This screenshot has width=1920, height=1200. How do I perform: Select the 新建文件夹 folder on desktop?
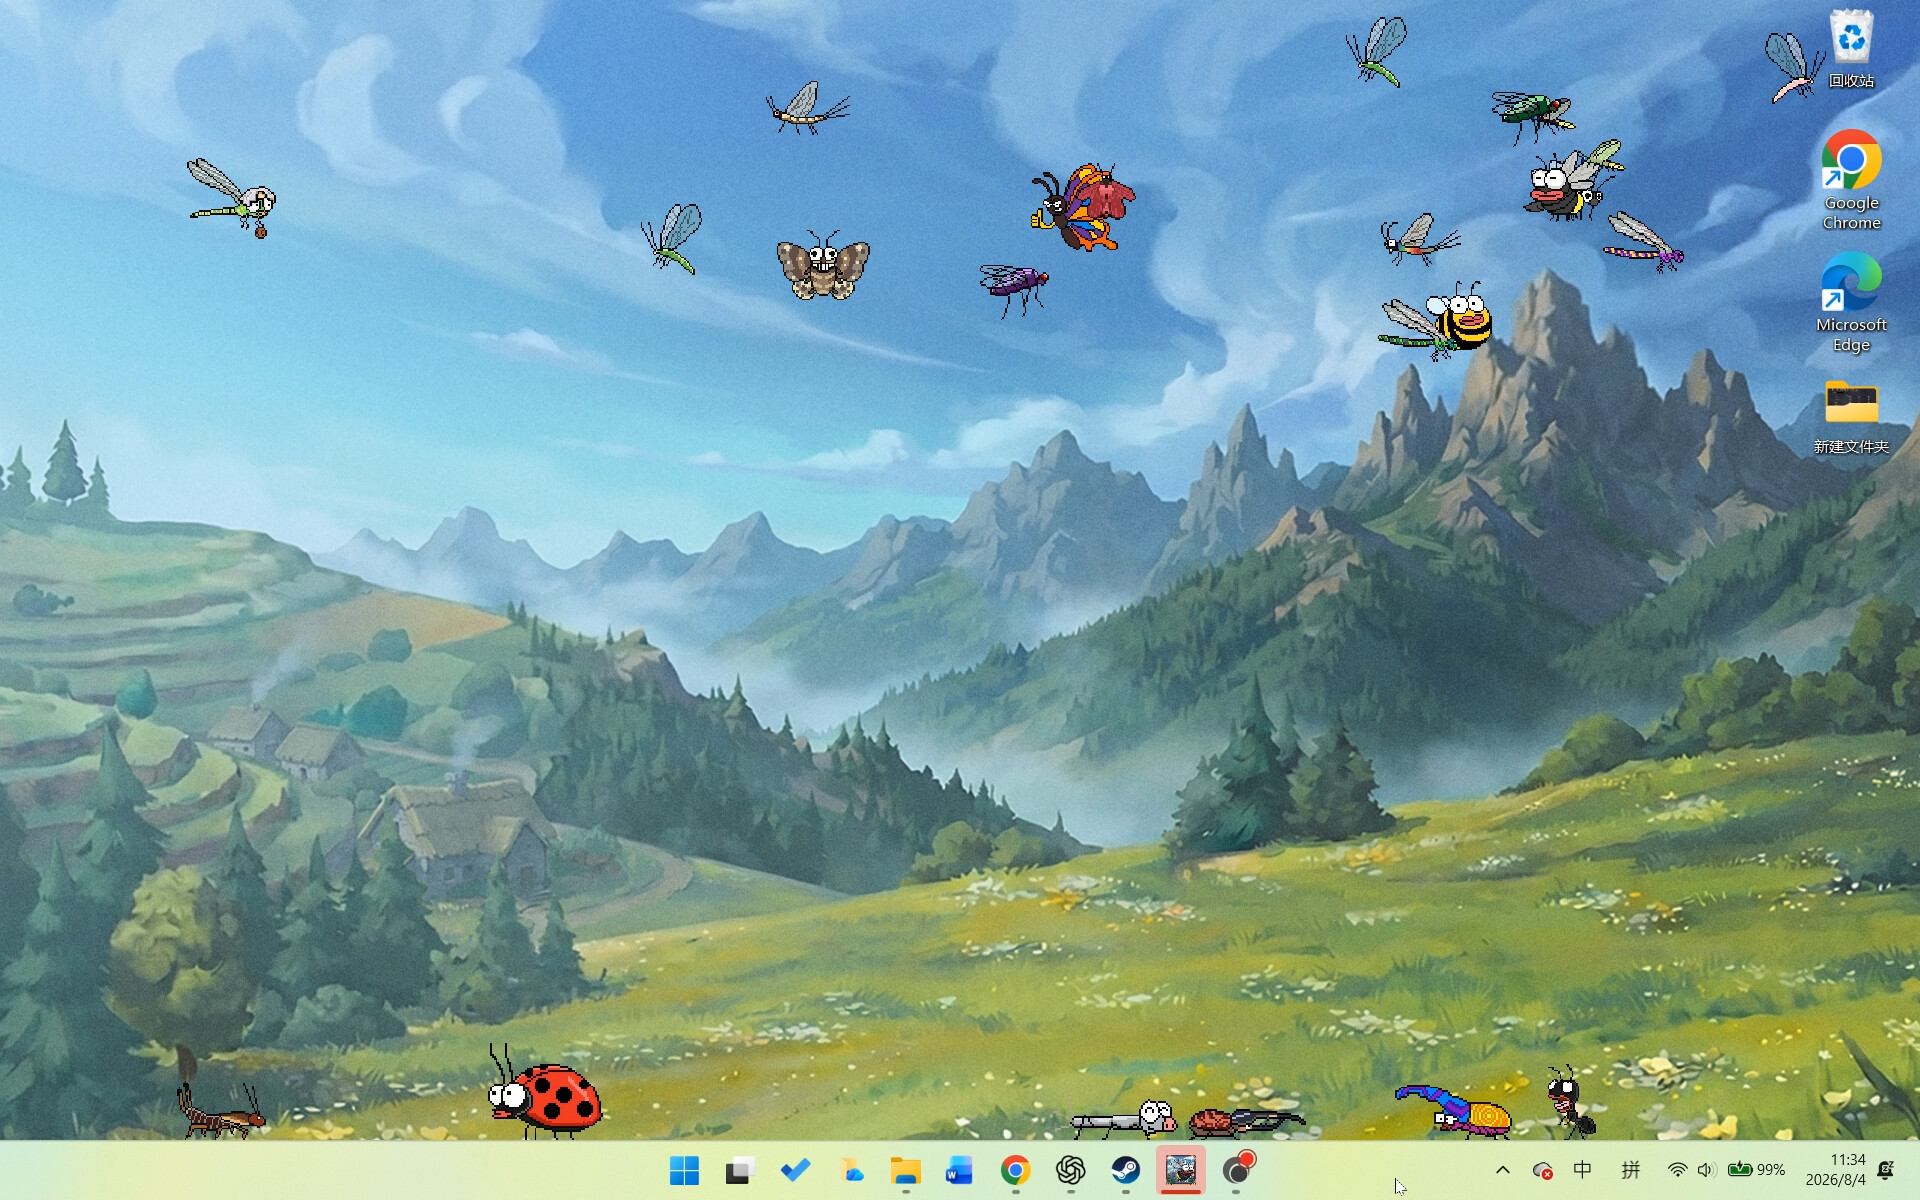(1852, 417)
